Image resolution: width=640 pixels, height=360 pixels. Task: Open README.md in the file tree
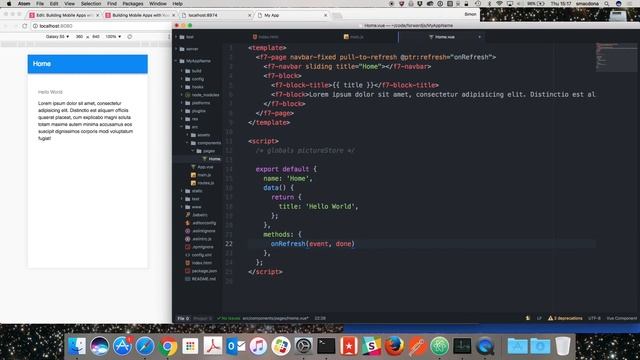coord(200,279)
